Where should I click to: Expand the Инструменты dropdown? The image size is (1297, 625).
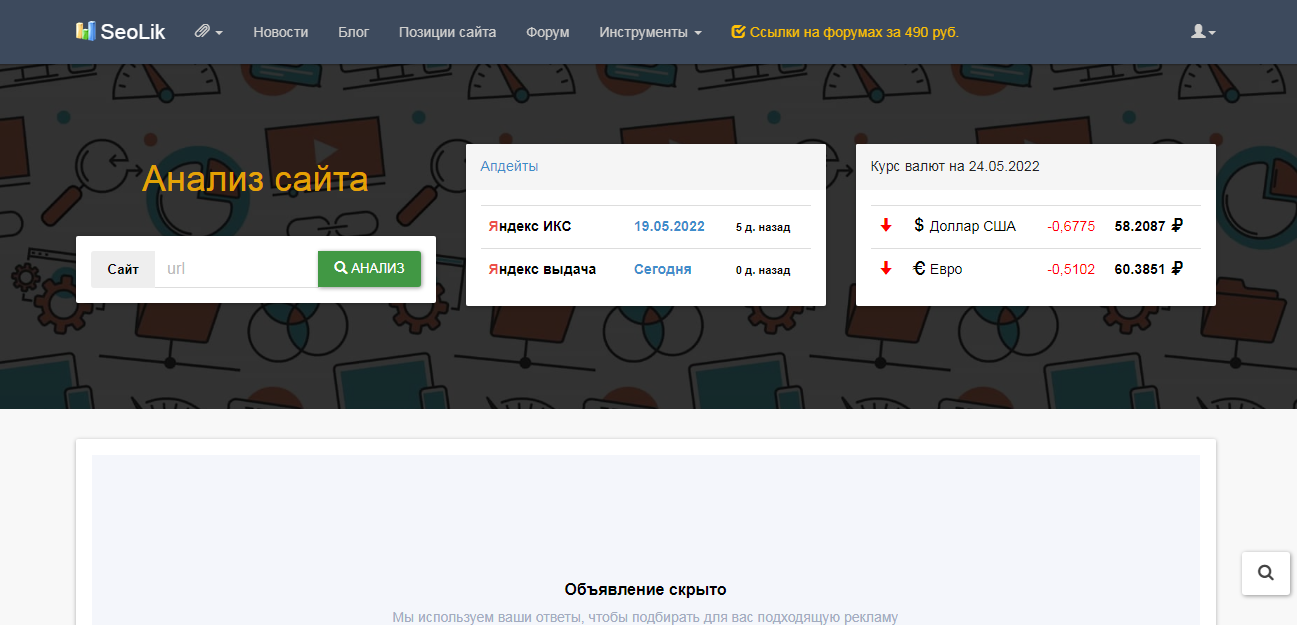[650, 32]
